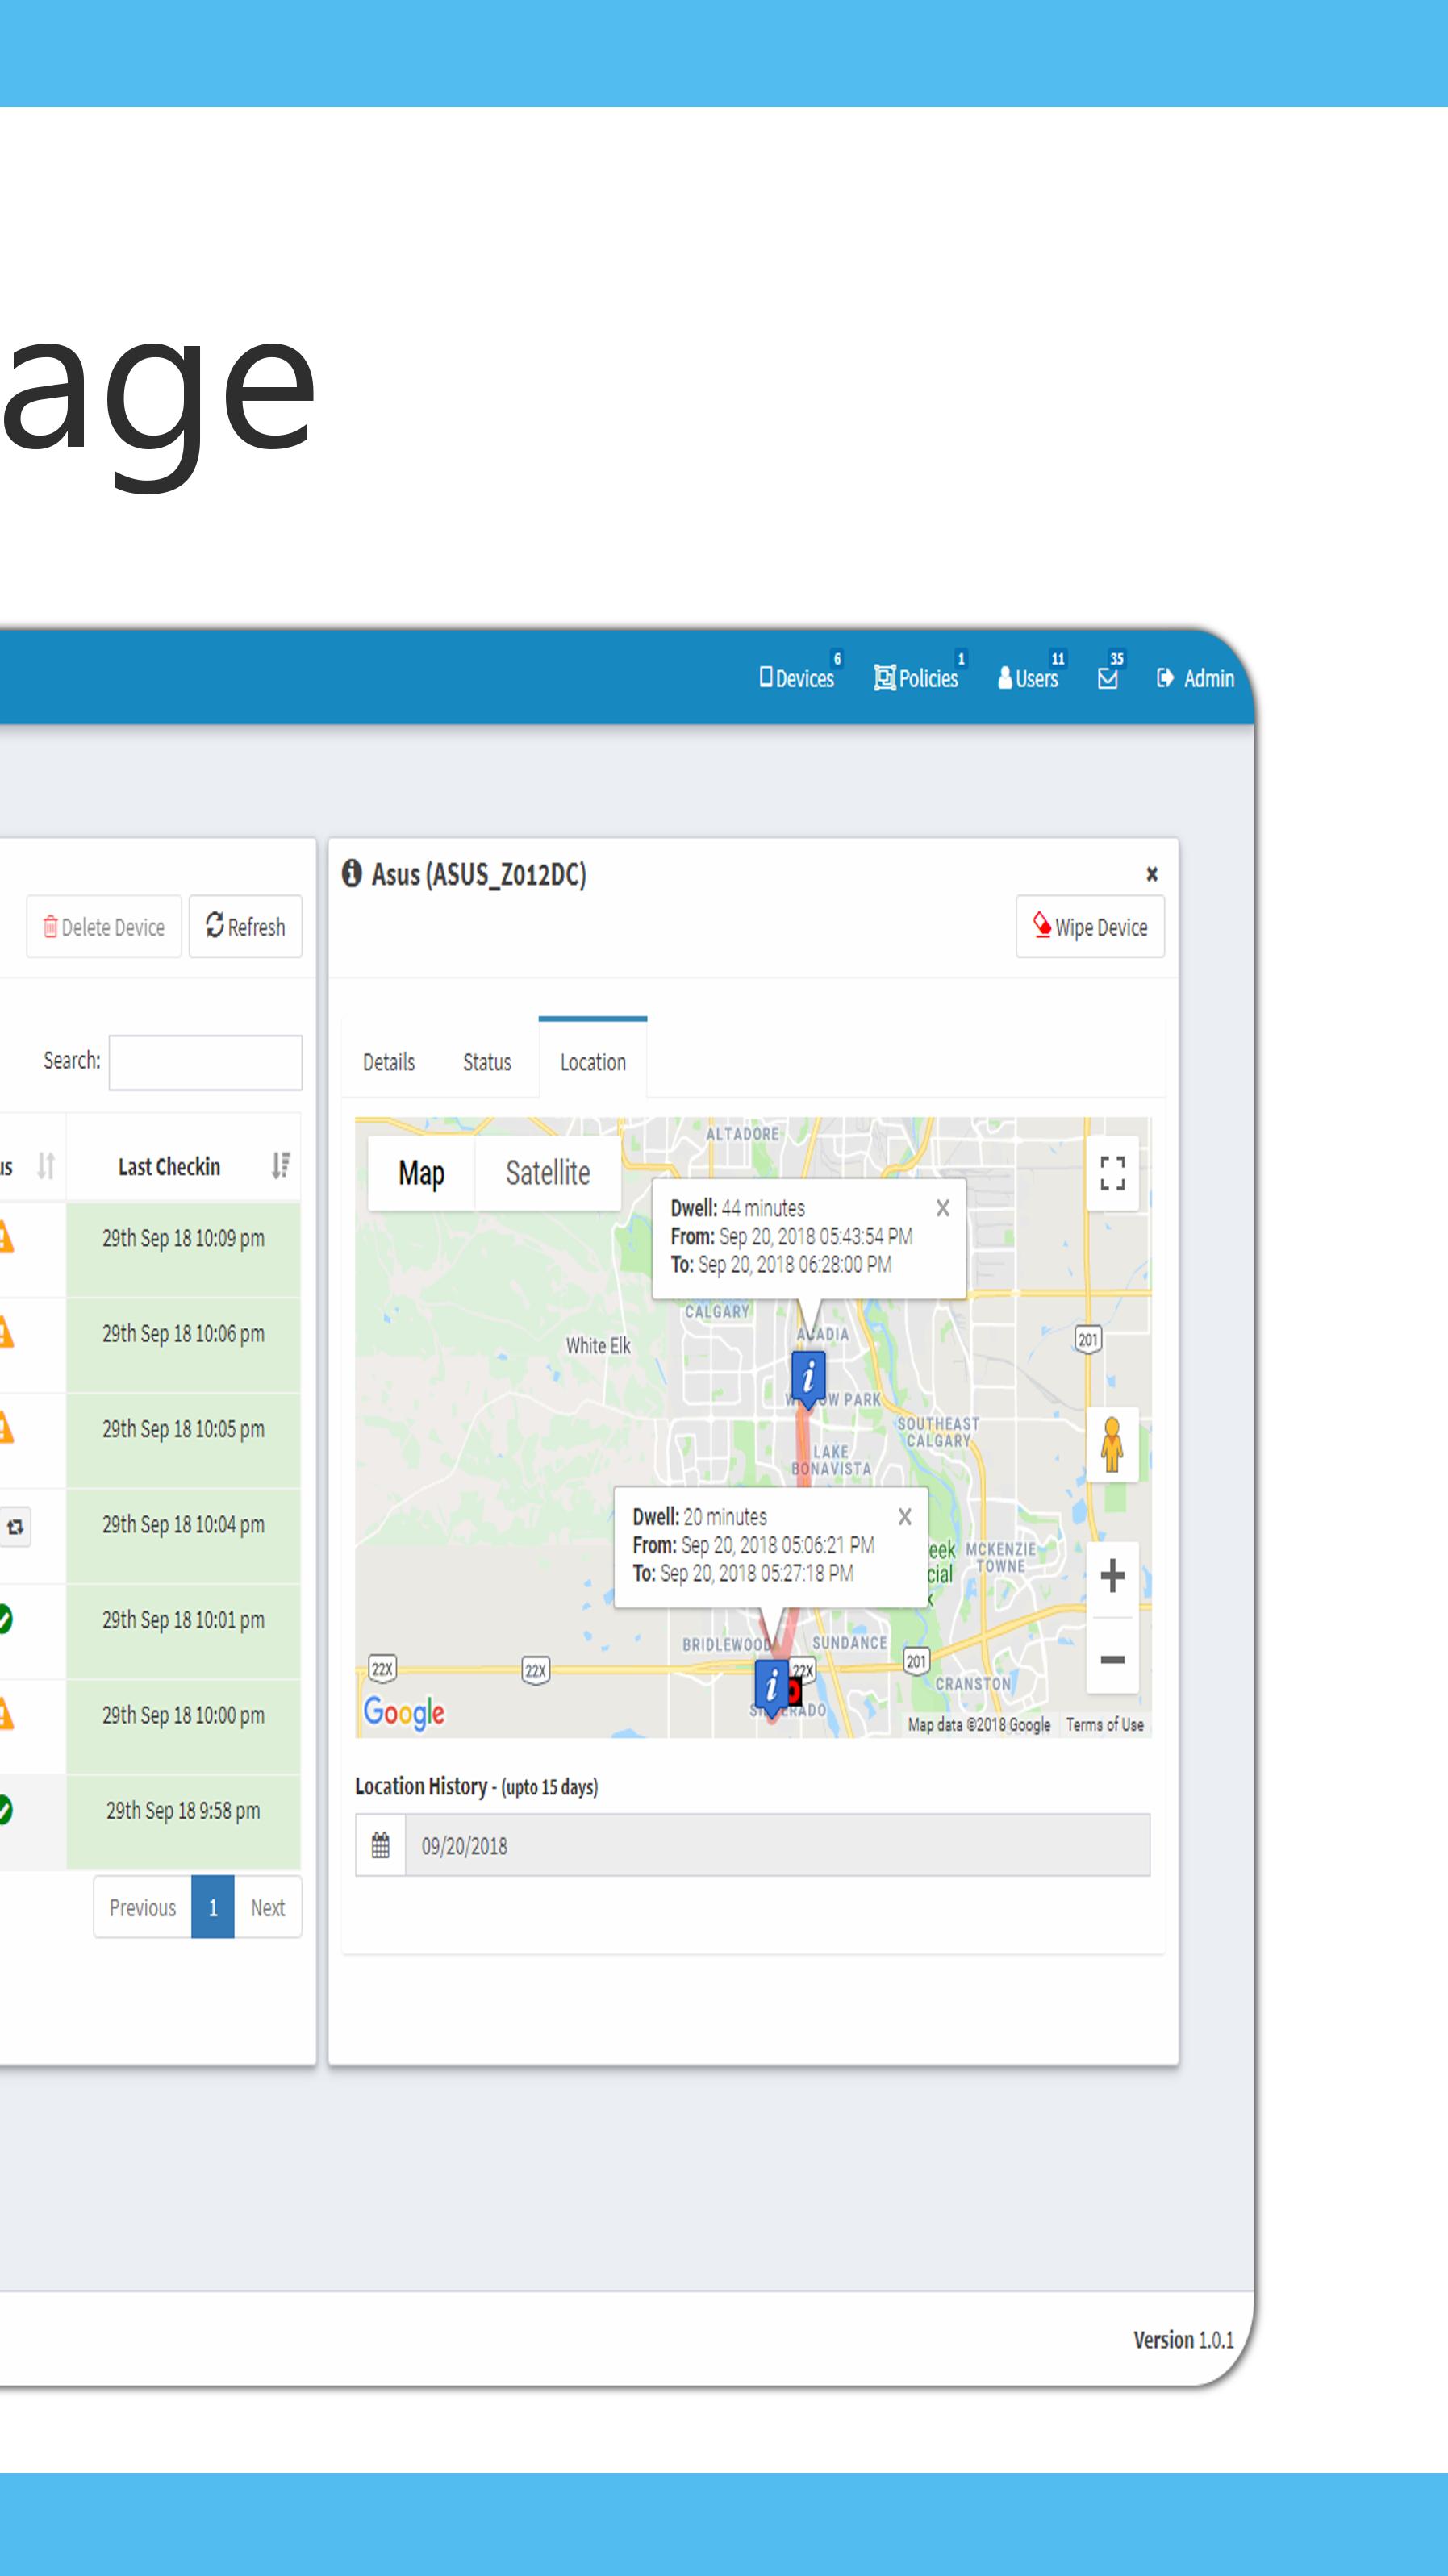The height and width of the screenshot is (2576, 1448).
Task: Switch the map to Satellite view
Action: pyautogui.click(x=548, y=1173)
